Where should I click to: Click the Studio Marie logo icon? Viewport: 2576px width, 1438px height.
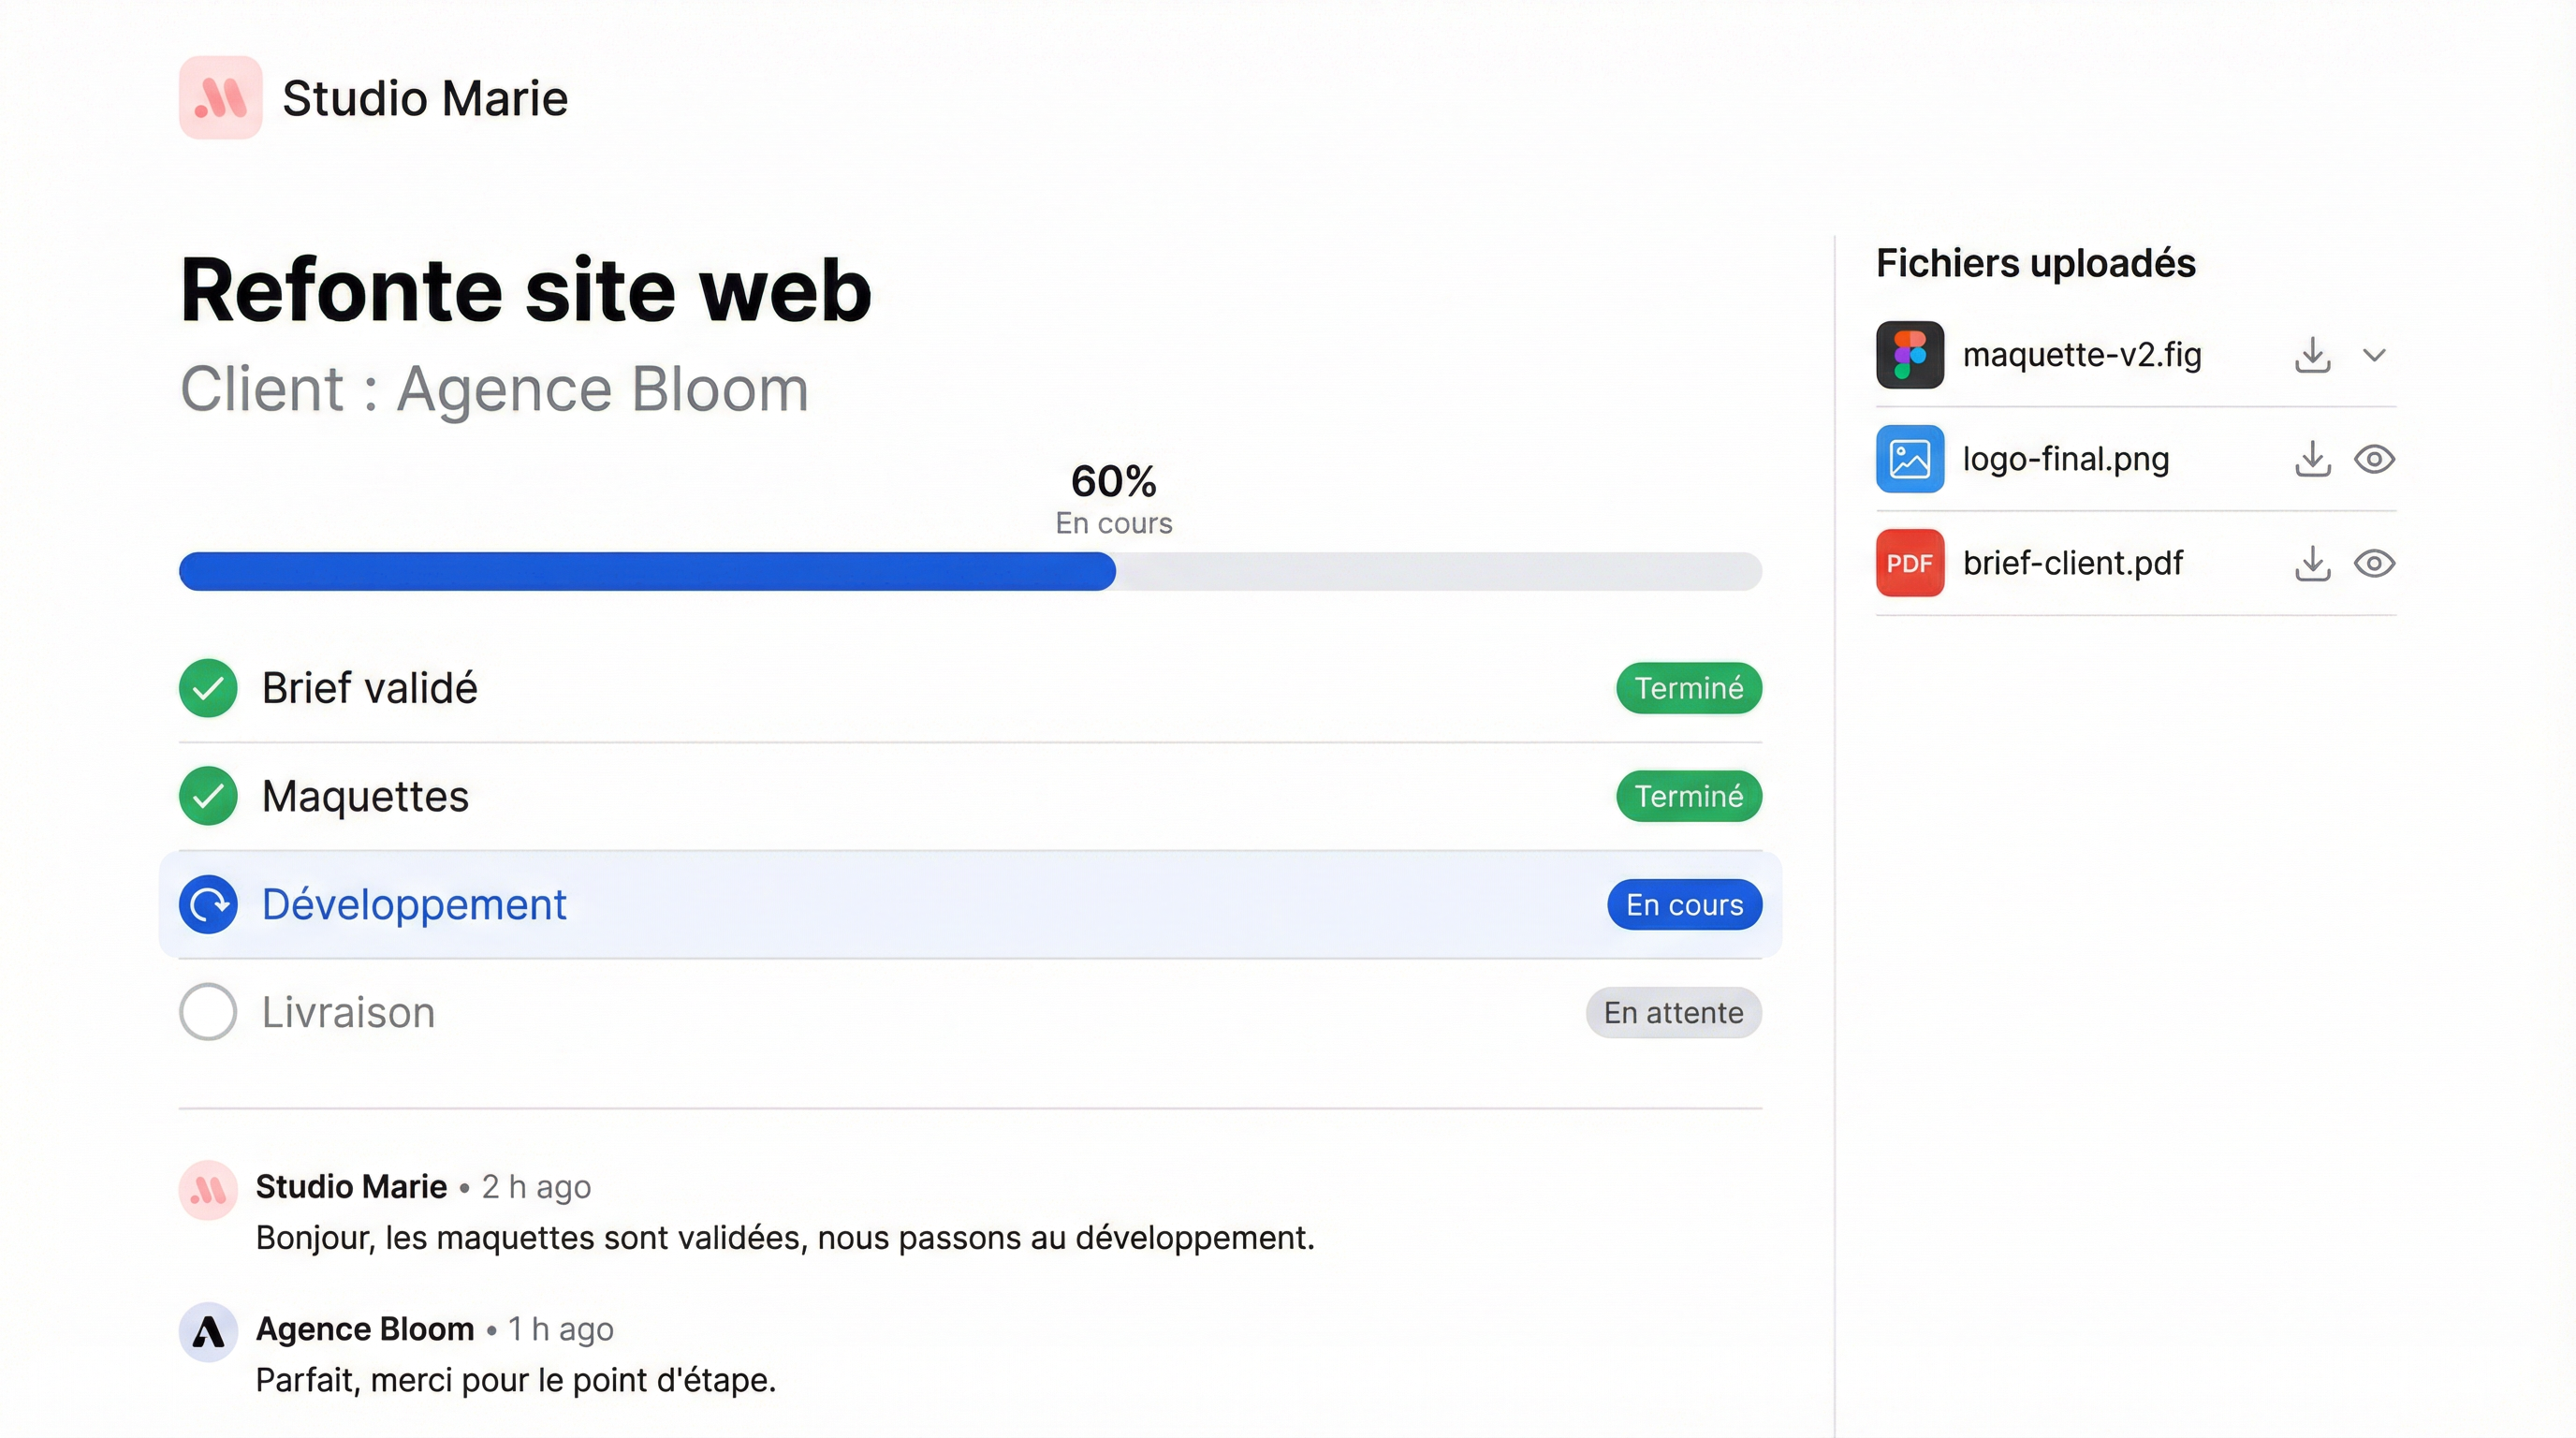(x=219, y=97)
